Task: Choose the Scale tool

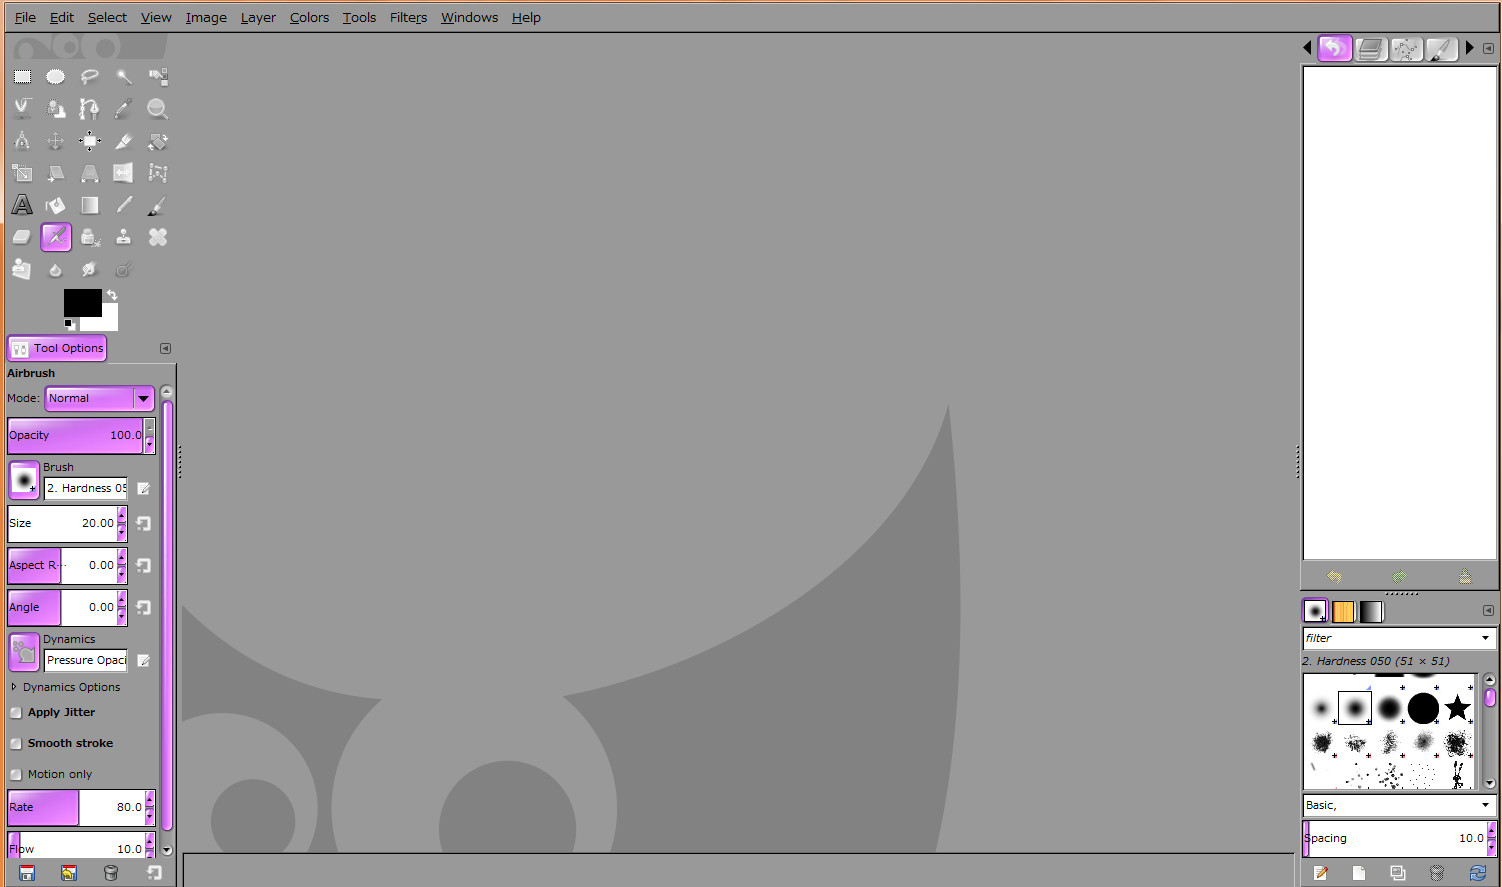Action: 22,173
